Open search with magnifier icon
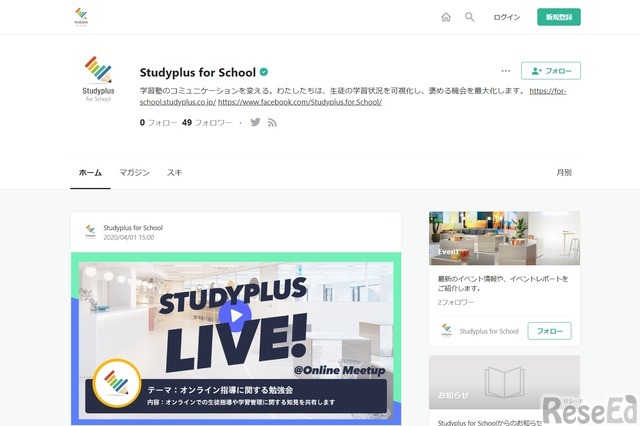This screenshot has width=640, height=426. (470, 17)
